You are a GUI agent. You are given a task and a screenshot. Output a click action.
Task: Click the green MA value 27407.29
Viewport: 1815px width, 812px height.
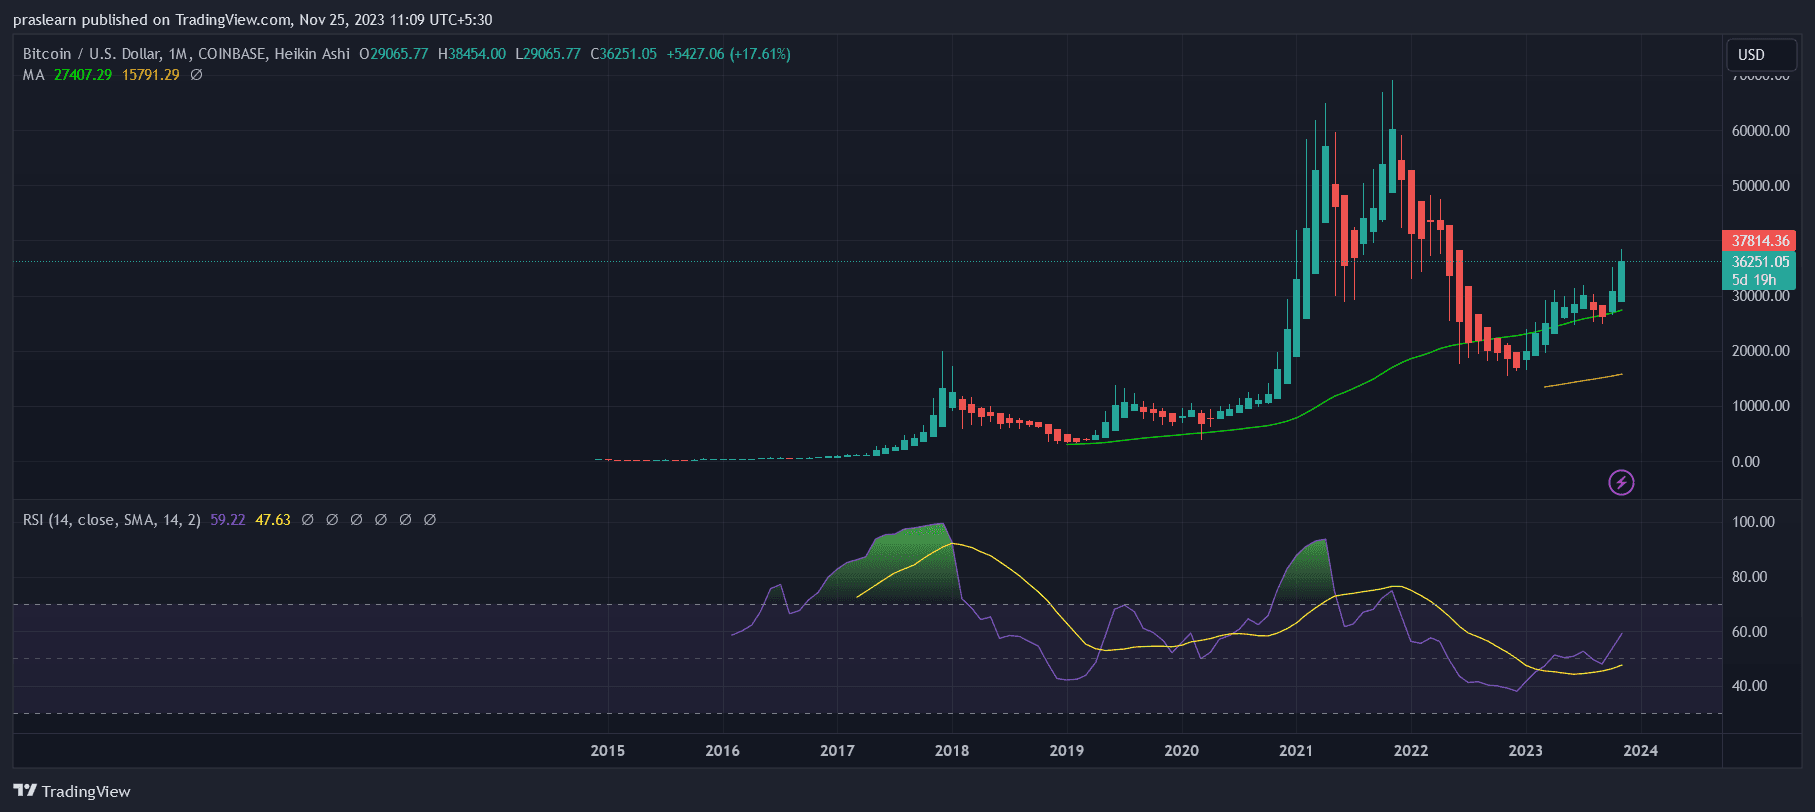83,75
